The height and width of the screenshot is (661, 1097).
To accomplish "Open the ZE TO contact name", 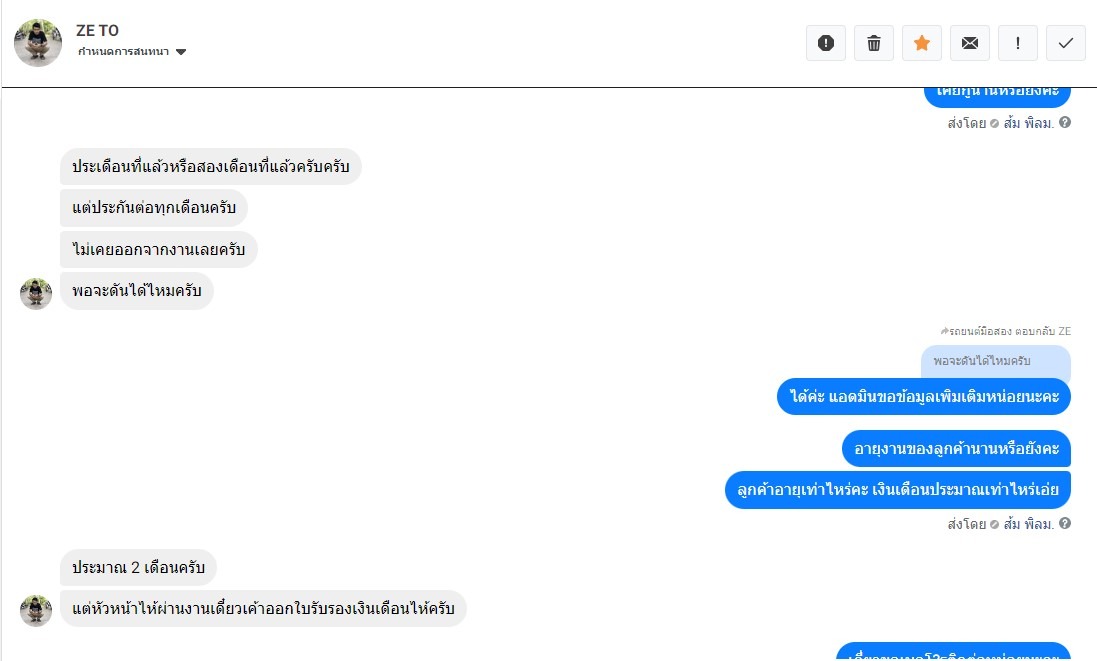I will point(97,31).
